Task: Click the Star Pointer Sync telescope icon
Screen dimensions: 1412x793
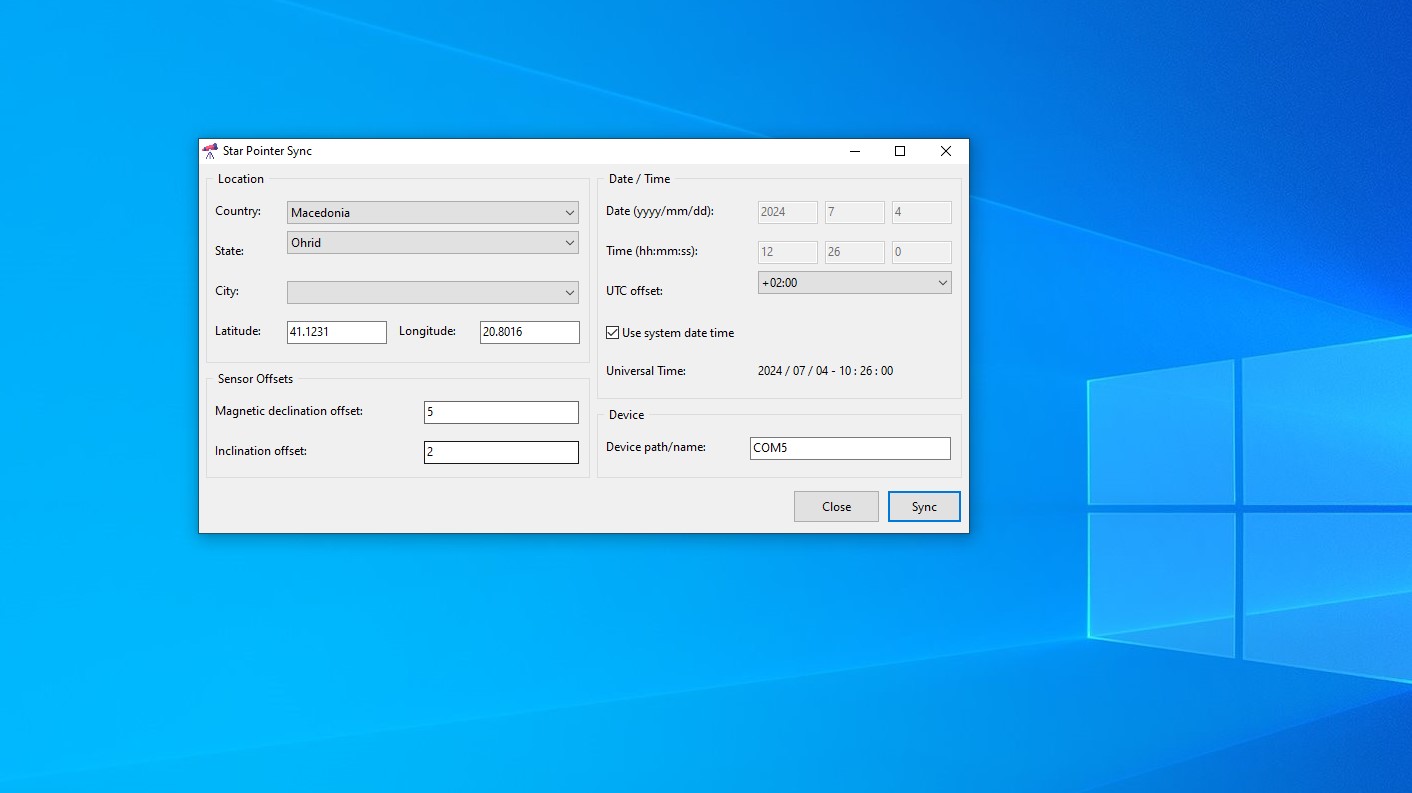Action: pos(210,151)
